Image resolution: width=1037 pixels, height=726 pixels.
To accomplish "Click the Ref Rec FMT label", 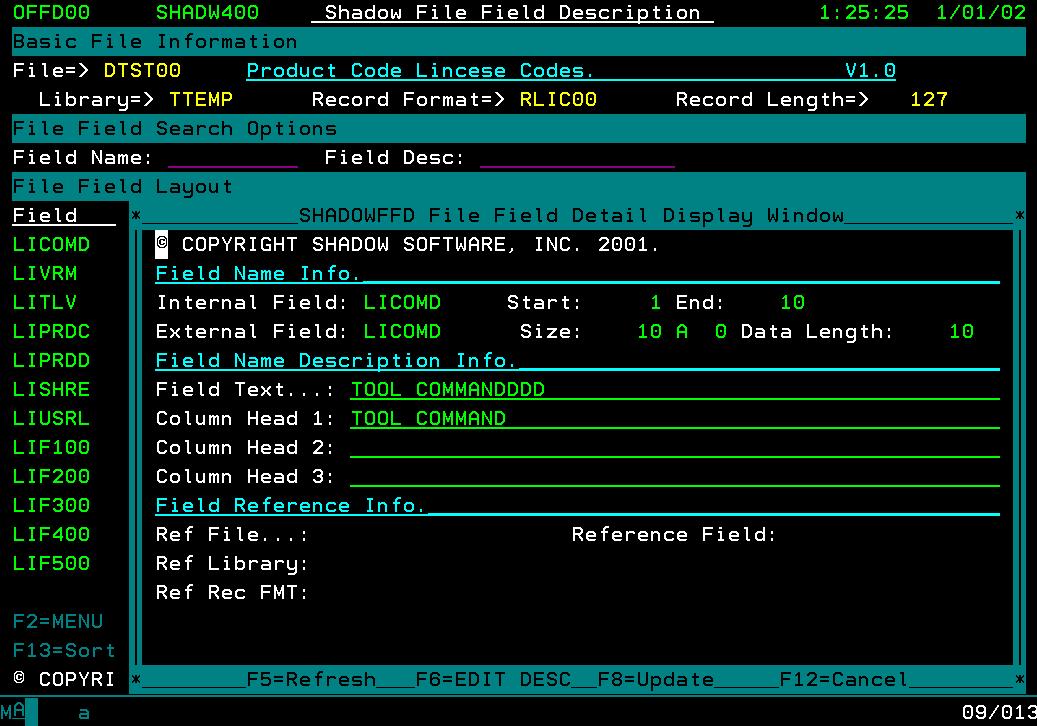I will click(232, 592).
